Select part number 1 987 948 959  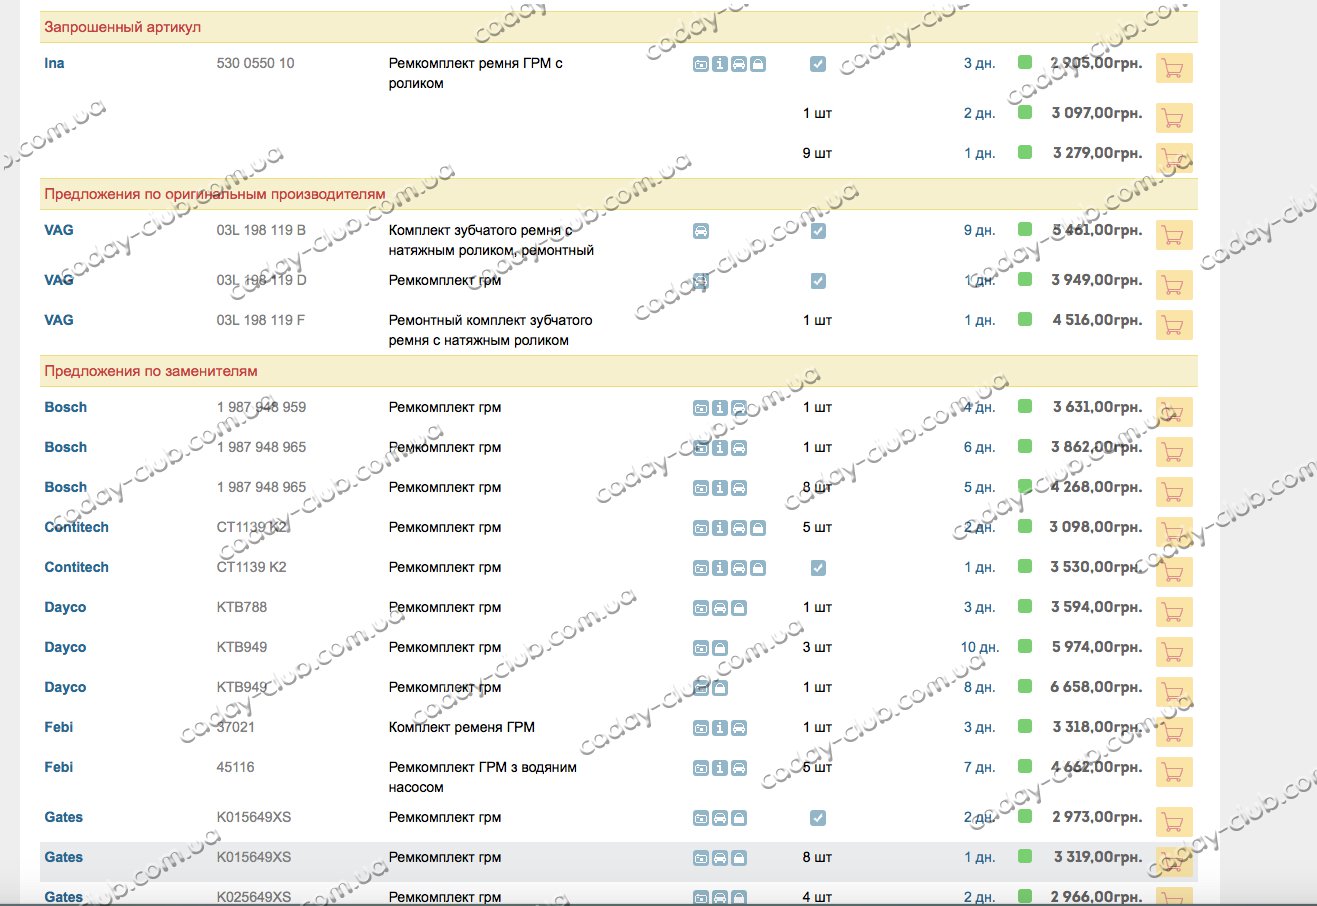coord(262,407)
